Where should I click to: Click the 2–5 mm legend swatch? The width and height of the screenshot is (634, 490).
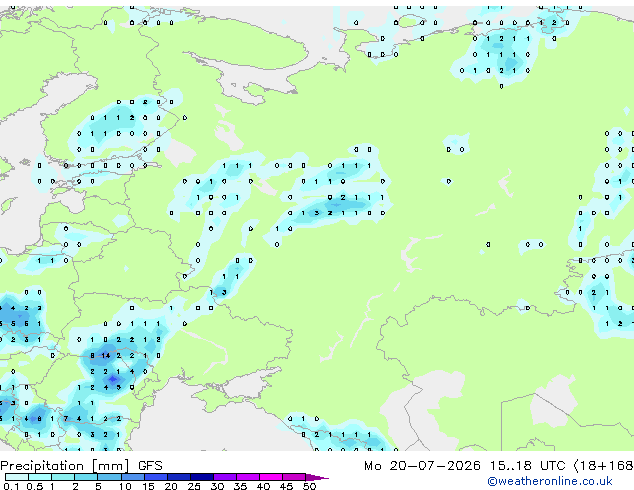pos(86,477)
